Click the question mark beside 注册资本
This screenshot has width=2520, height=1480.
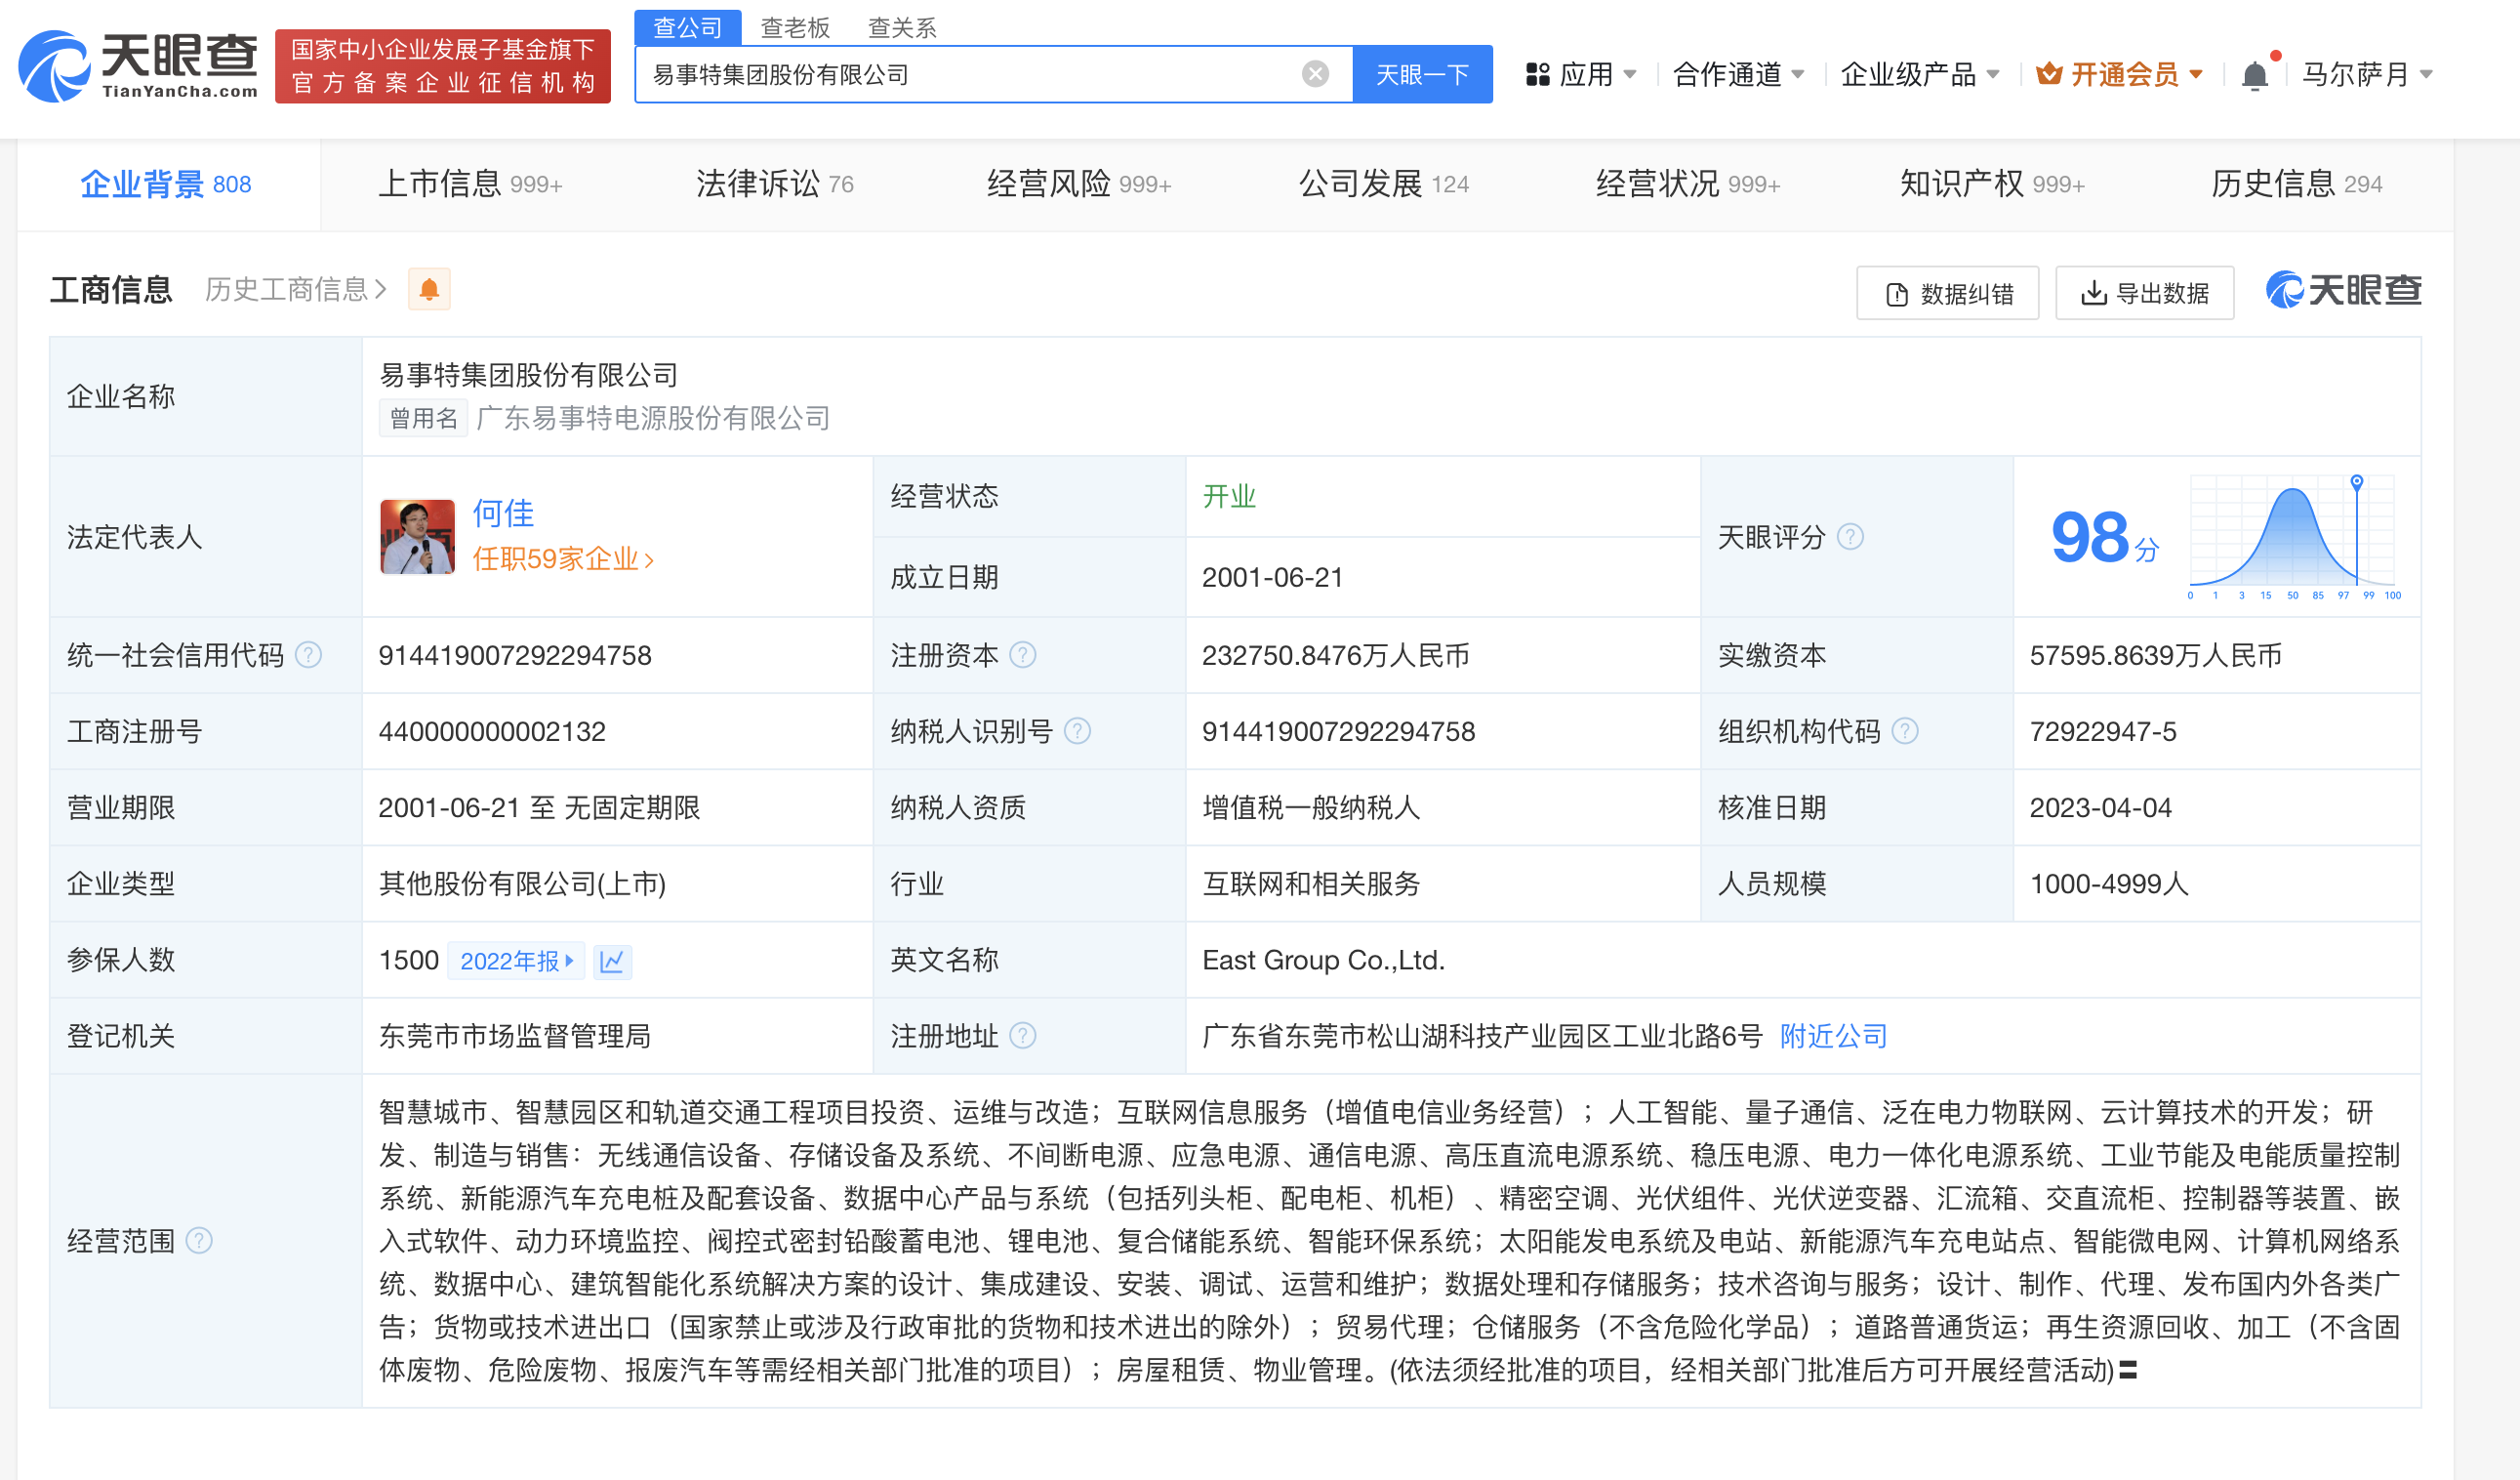coord(1022,655)
